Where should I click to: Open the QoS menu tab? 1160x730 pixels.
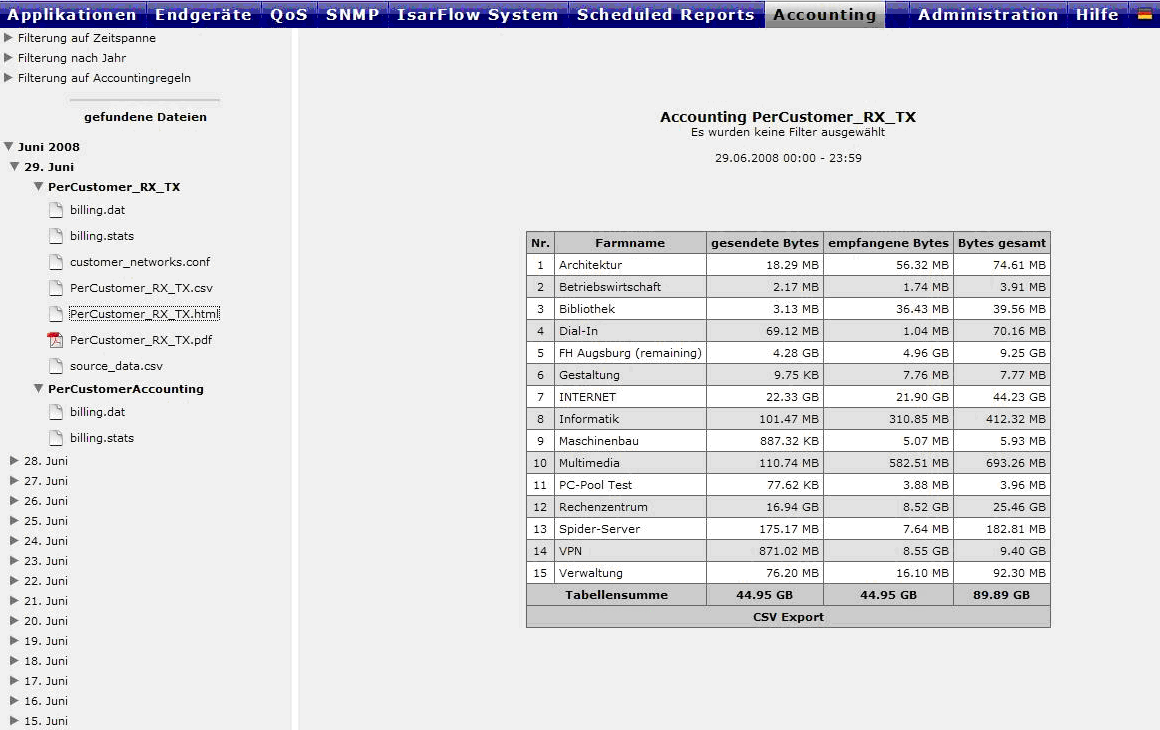[x=288, y=14]
